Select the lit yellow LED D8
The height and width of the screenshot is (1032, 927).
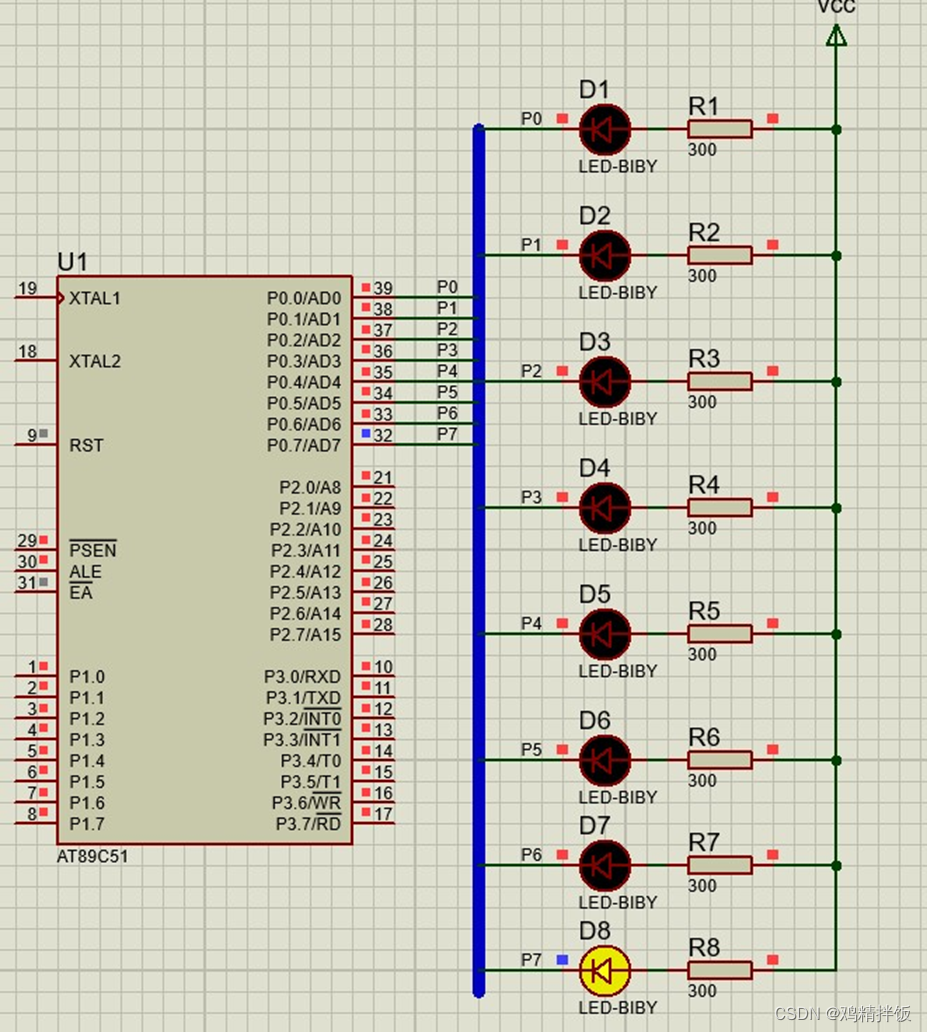604,970
